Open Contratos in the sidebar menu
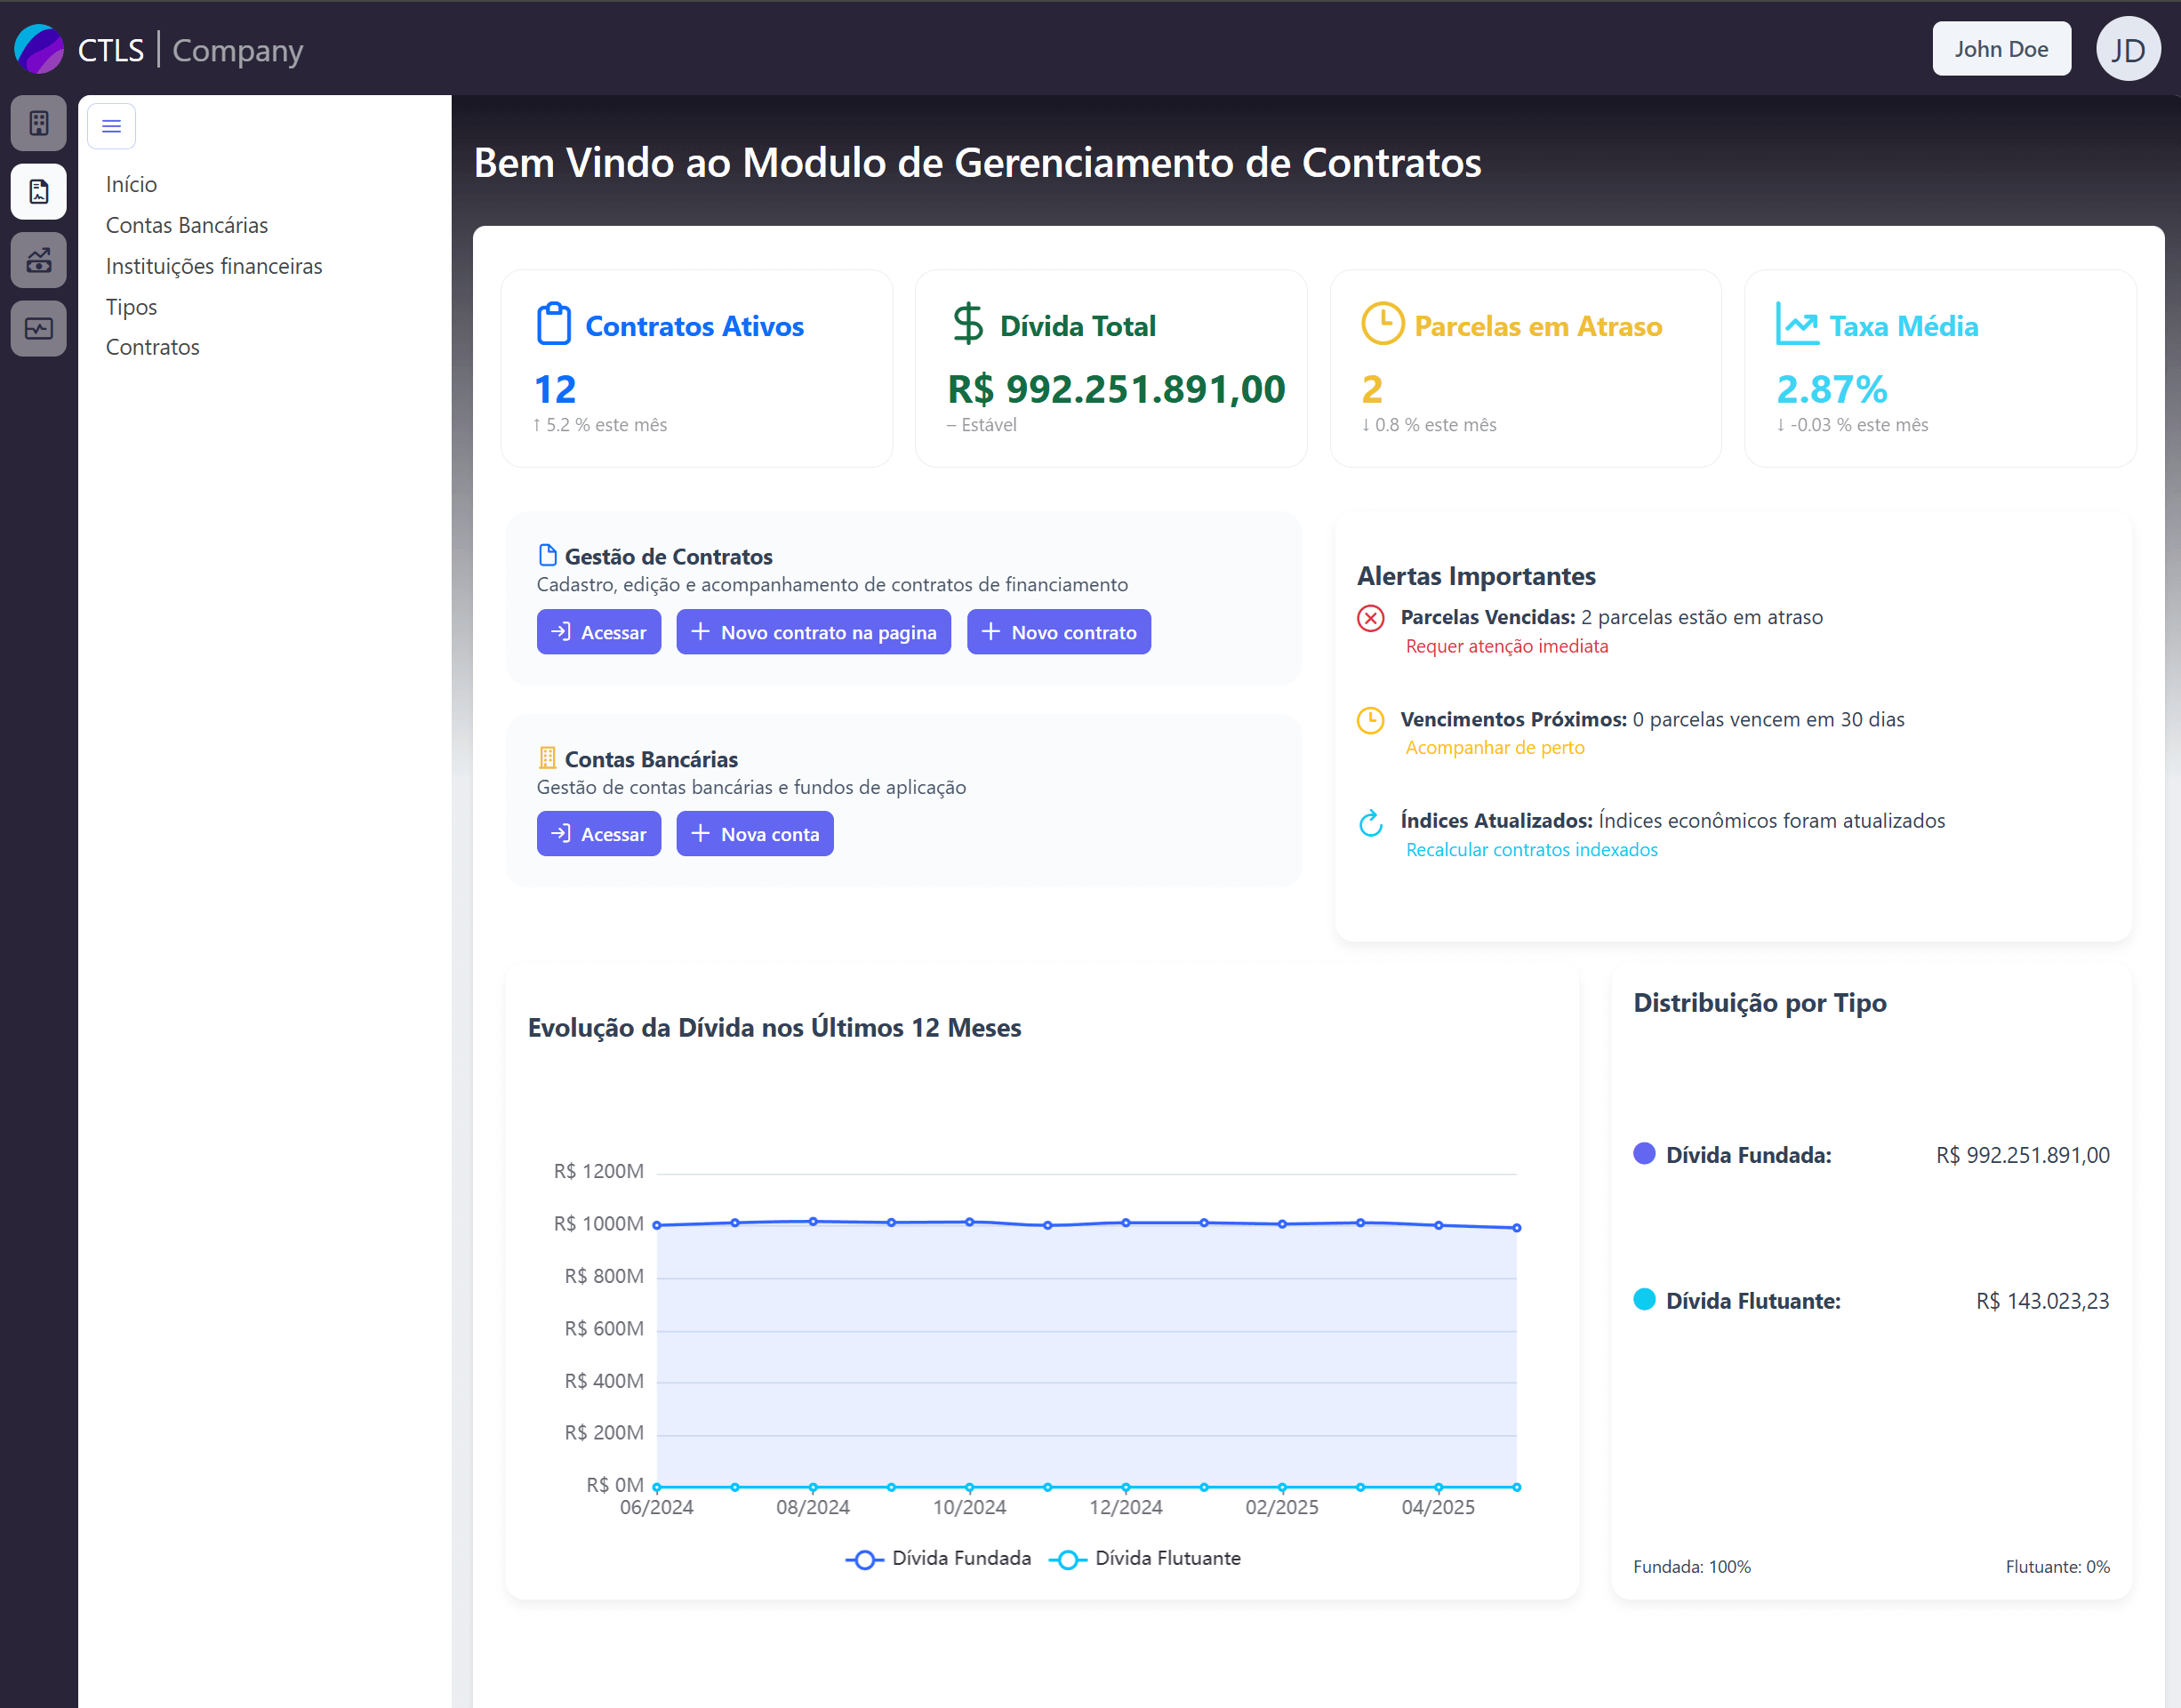Screen dimensions: 2181x1708 point(153,347)
